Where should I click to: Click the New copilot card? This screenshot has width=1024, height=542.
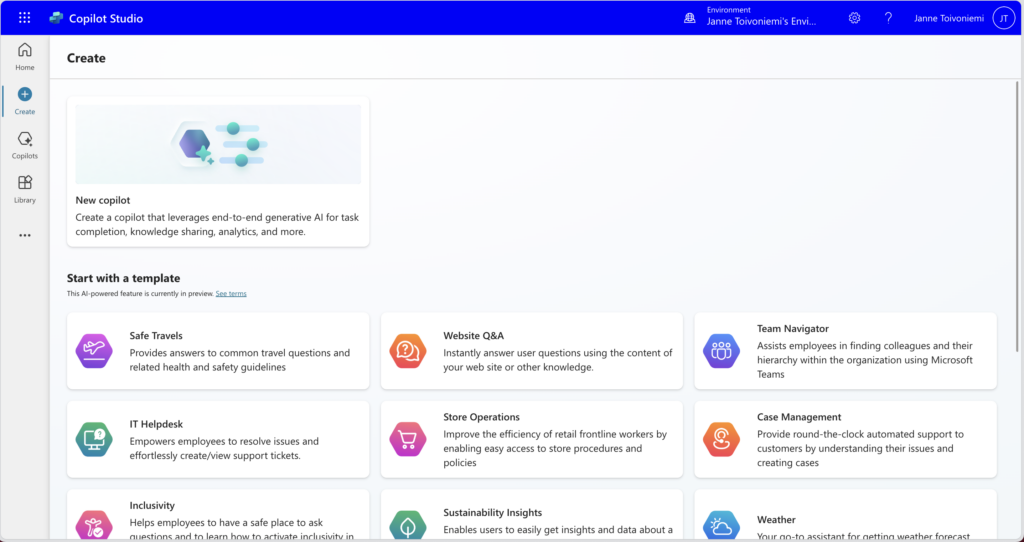(218, 215)
